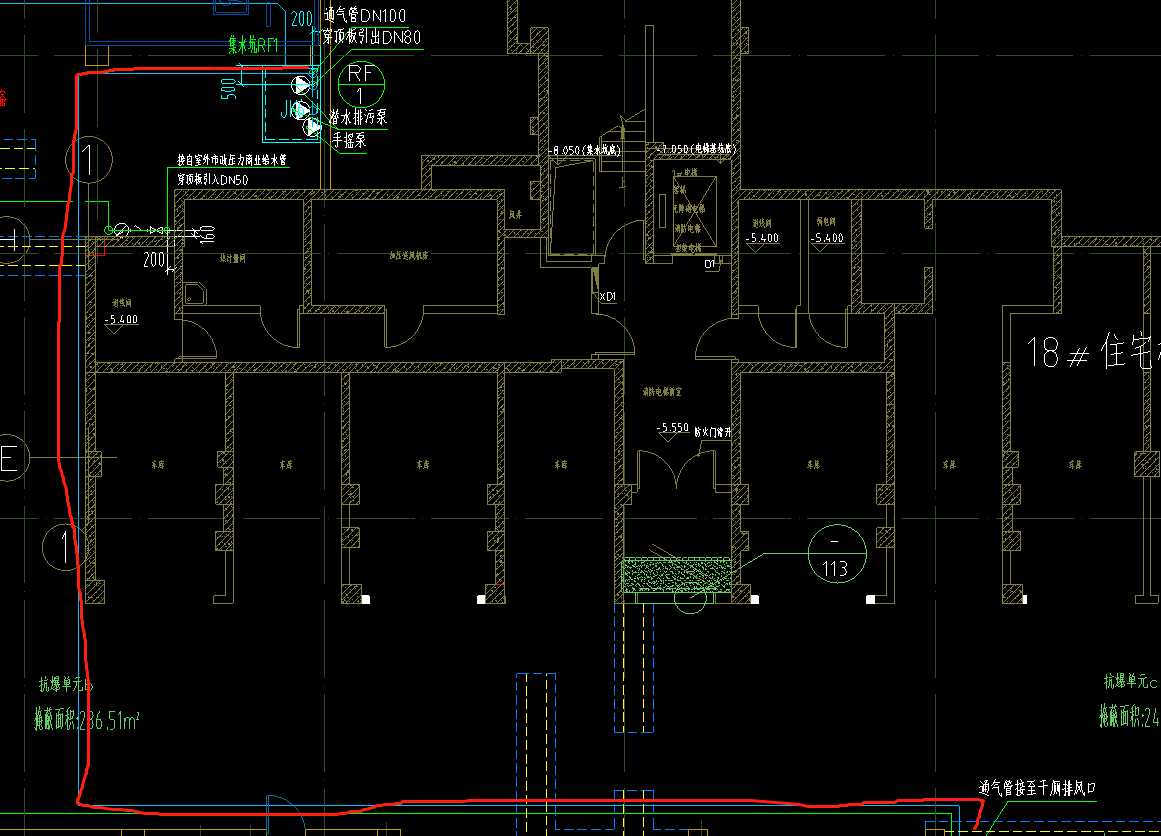The height and width of the screenshot is (836, 1161).
Task: Select the '穿顶板引入DN50' annotation
Action: [x=213, y=180]
